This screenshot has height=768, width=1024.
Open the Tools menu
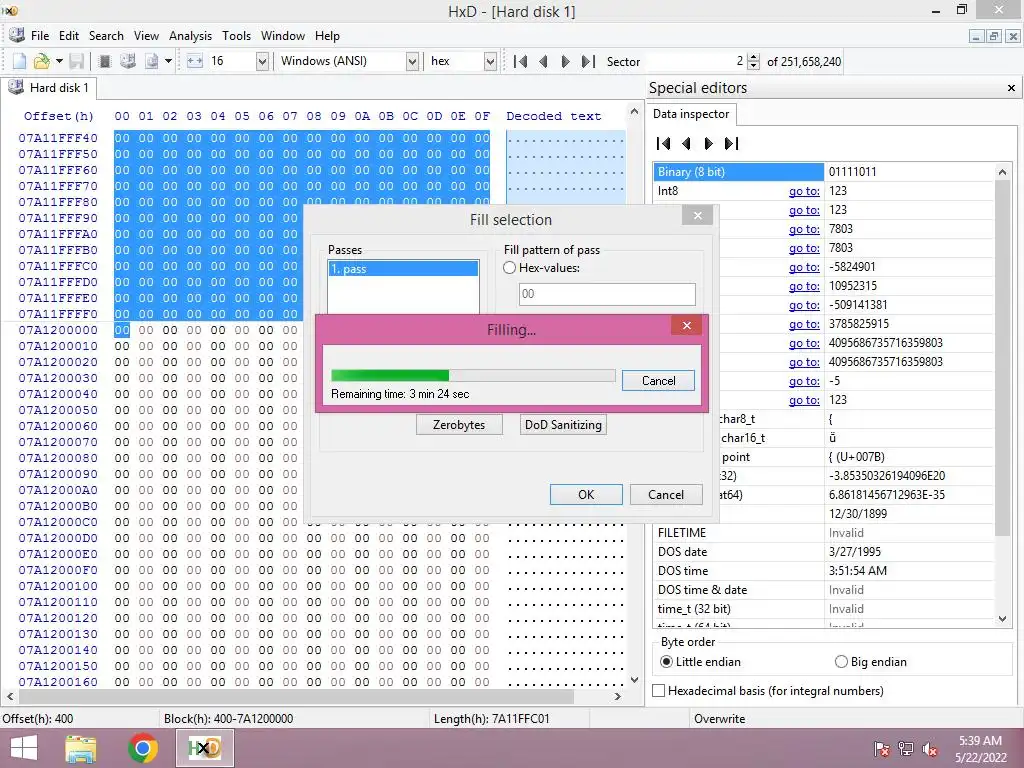(236, 36)
